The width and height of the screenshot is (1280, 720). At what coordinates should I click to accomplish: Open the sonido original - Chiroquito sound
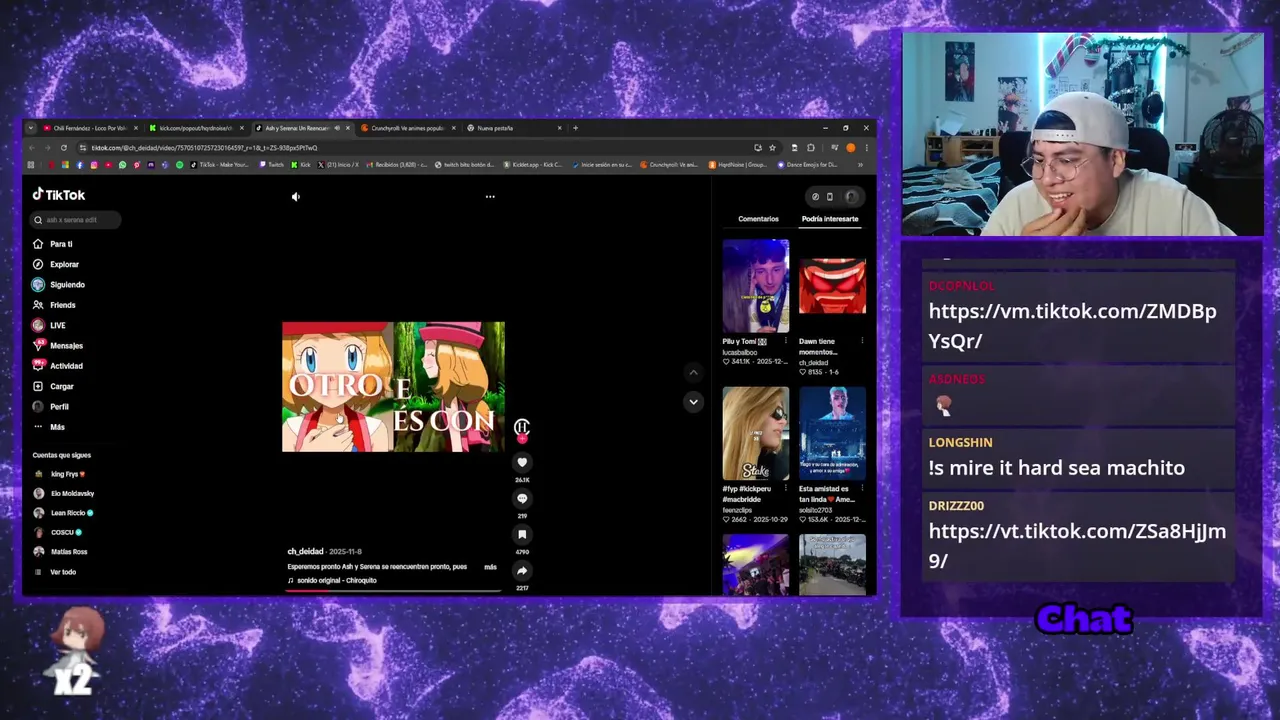(x=337, y=581)
